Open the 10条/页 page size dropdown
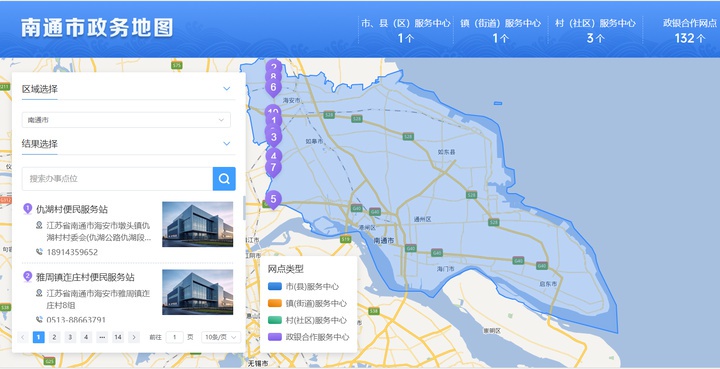This screenshot has height=369, width=720. pos(221,337)
